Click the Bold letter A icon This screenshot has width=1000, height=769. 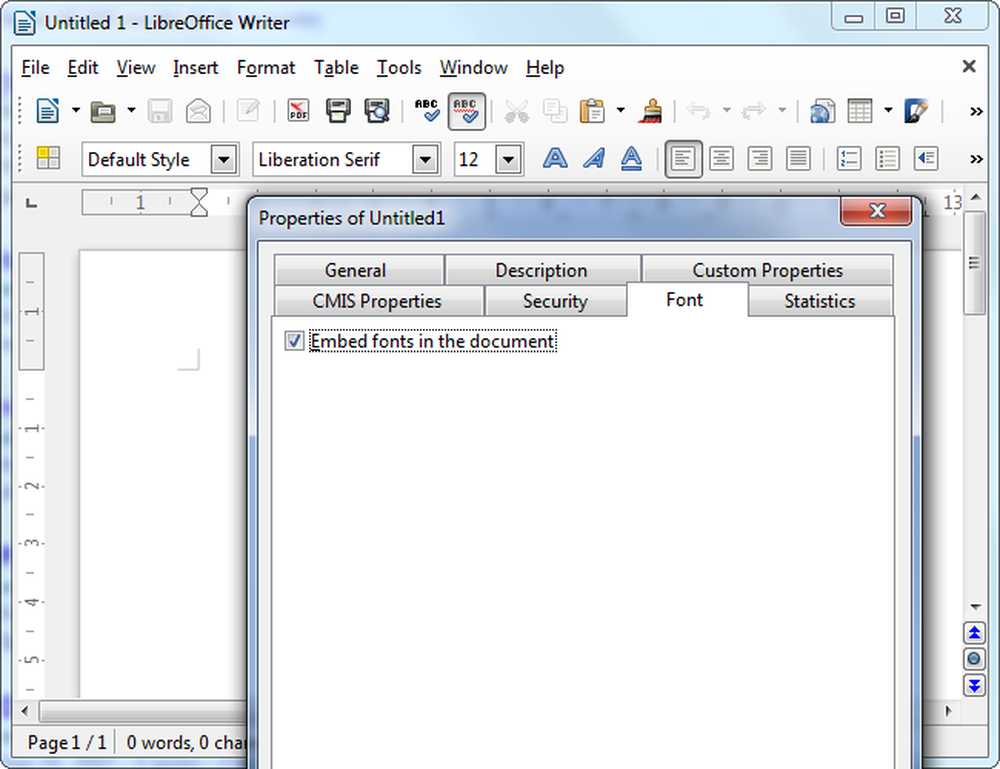pyautogui.click(x=555, y=158)
